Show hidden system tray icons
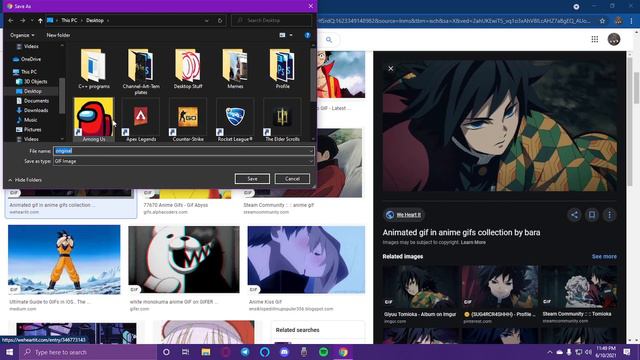Screen dimensions: 640x360 tap(550, 352)
